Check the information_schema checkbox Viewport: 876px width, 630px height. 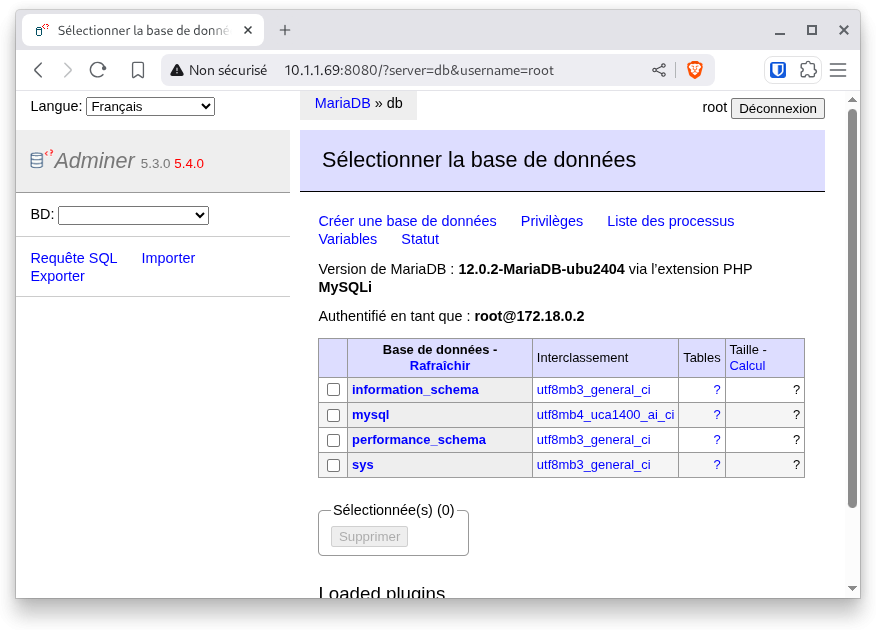coord(334,389)
